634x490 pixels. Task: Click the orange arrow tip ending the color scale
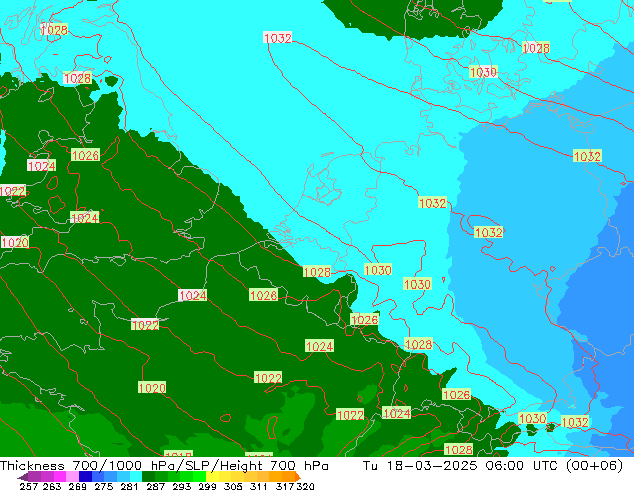point(298,477)
